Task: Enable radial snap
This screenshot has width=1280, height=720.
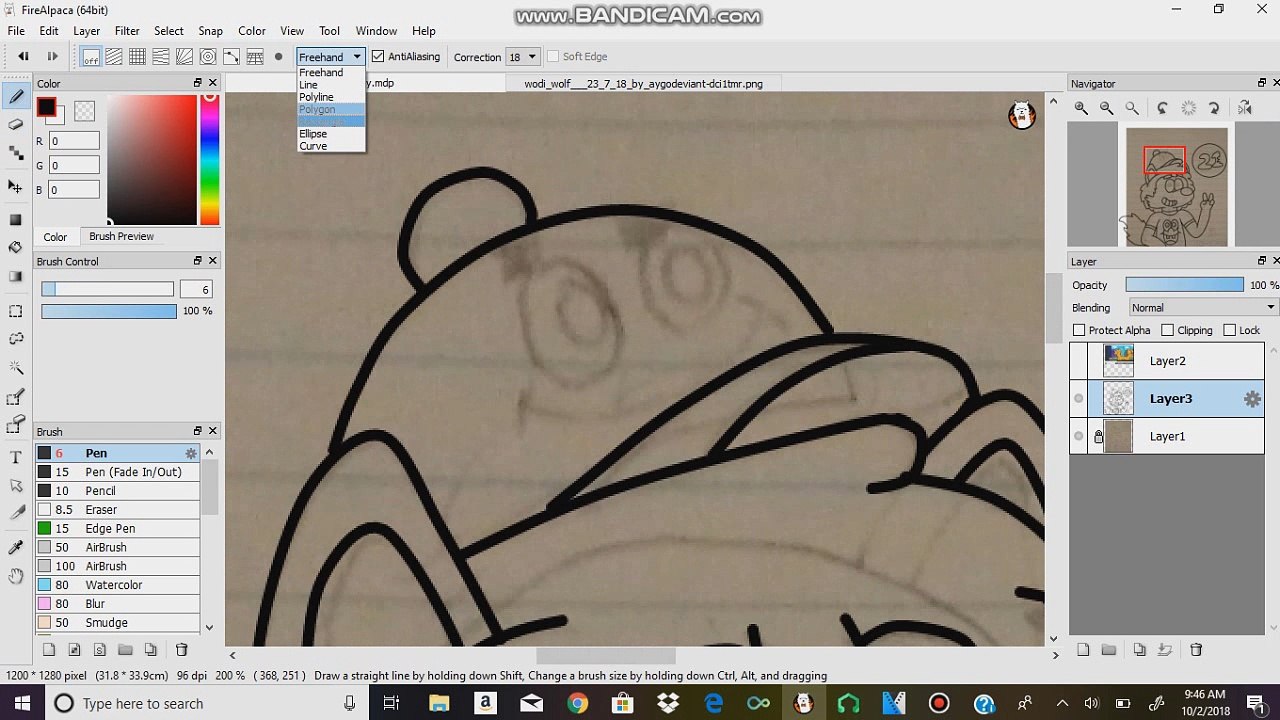Action: click(x=184, y=57)
